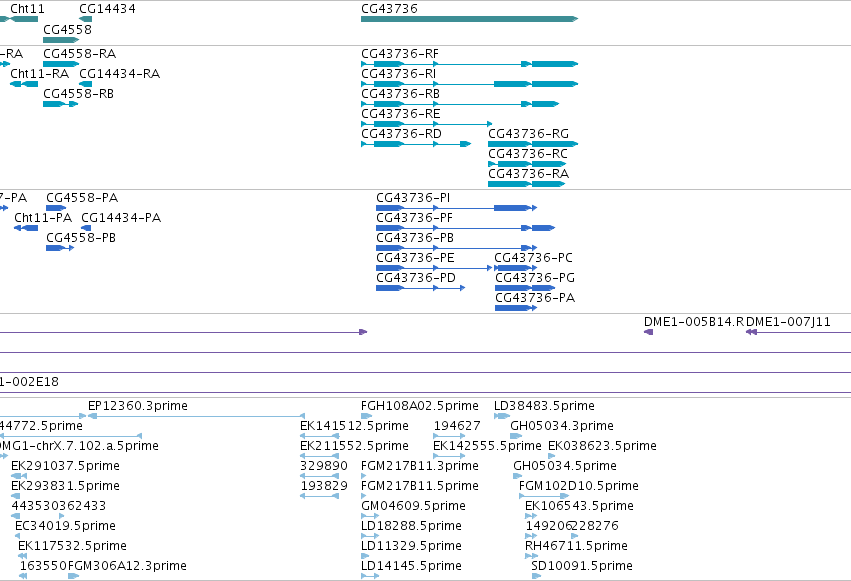Select transcript Cht11-RA
The image size is (851, 581).
[24, 84]
